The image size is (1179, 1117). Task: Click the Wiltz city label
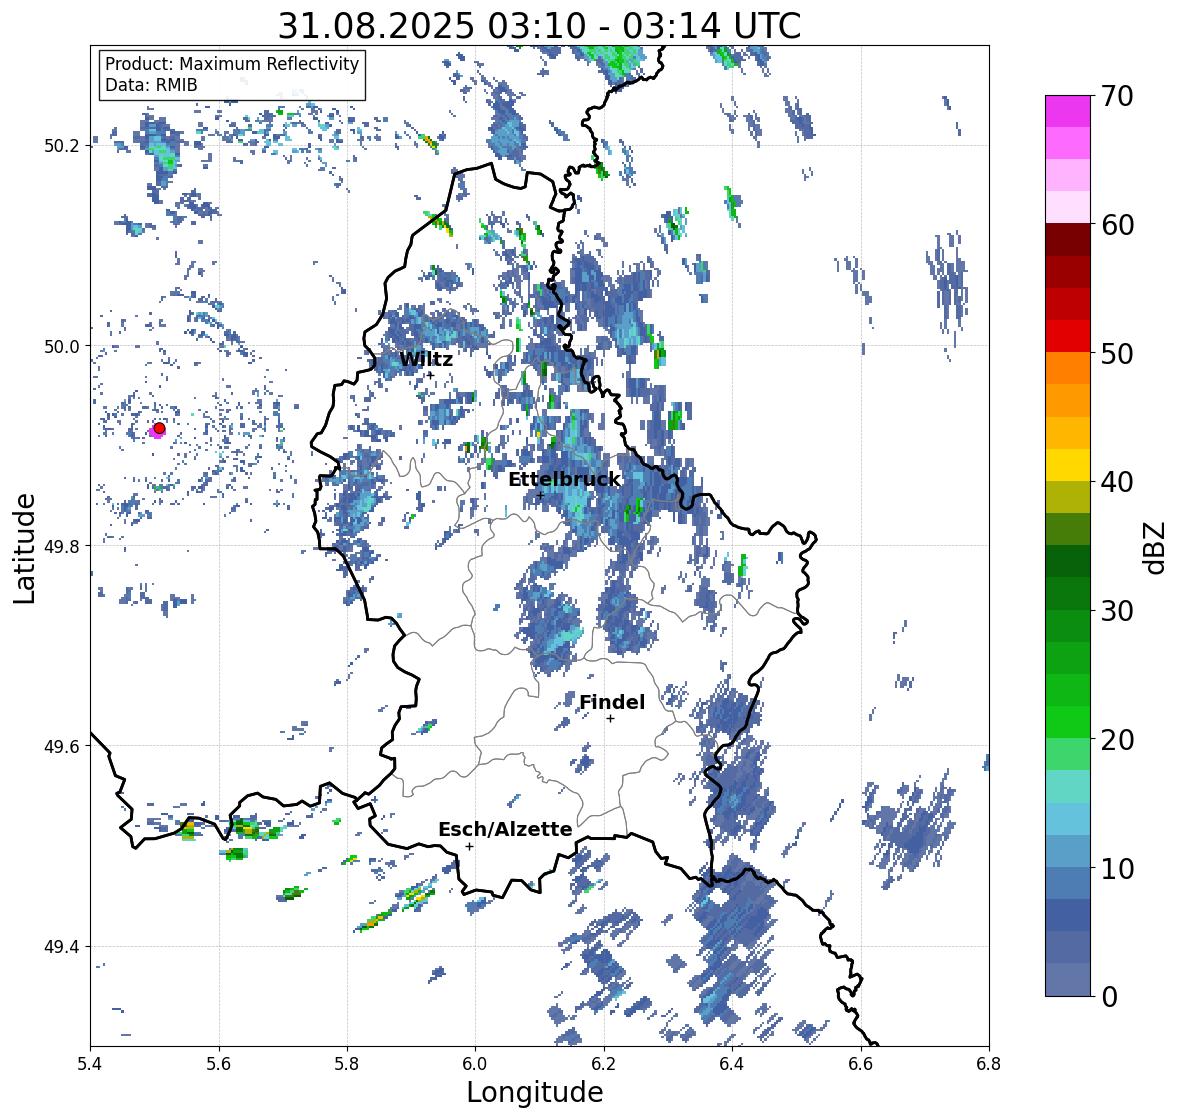tap(426, 359)
